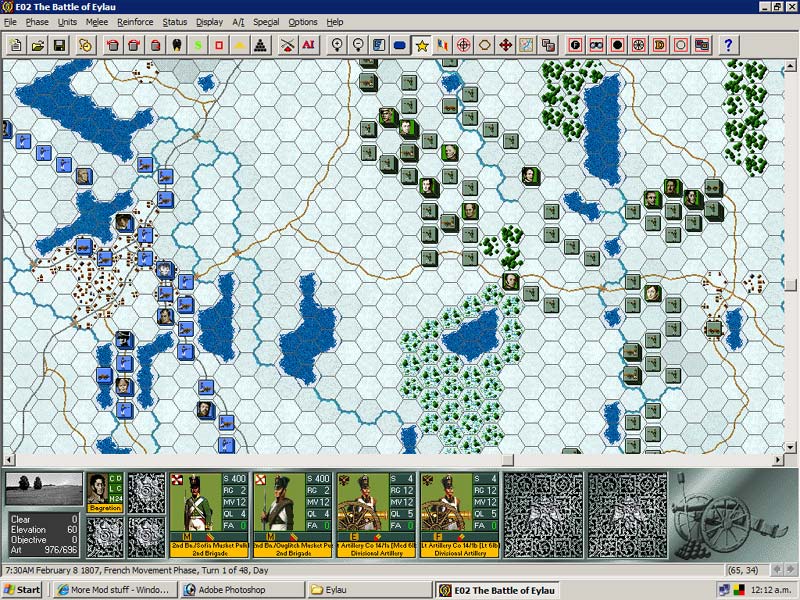
Task: Click the yellow triangle toolbar icon
Action: point(240,45)
